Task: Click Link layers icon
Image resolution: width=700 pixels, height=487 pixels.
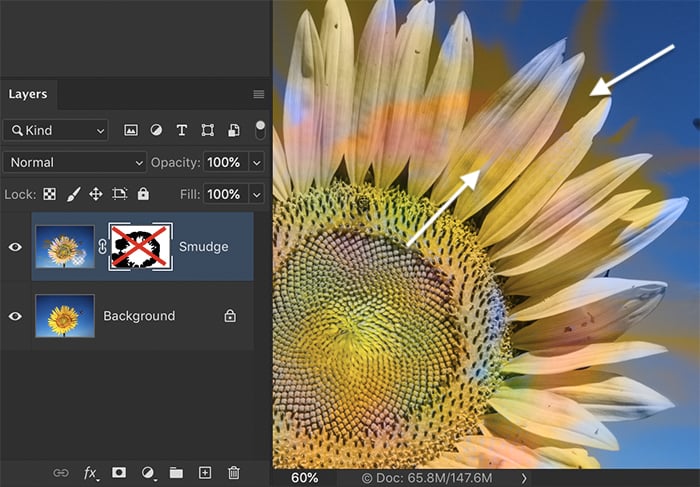Action: point(61,473)
